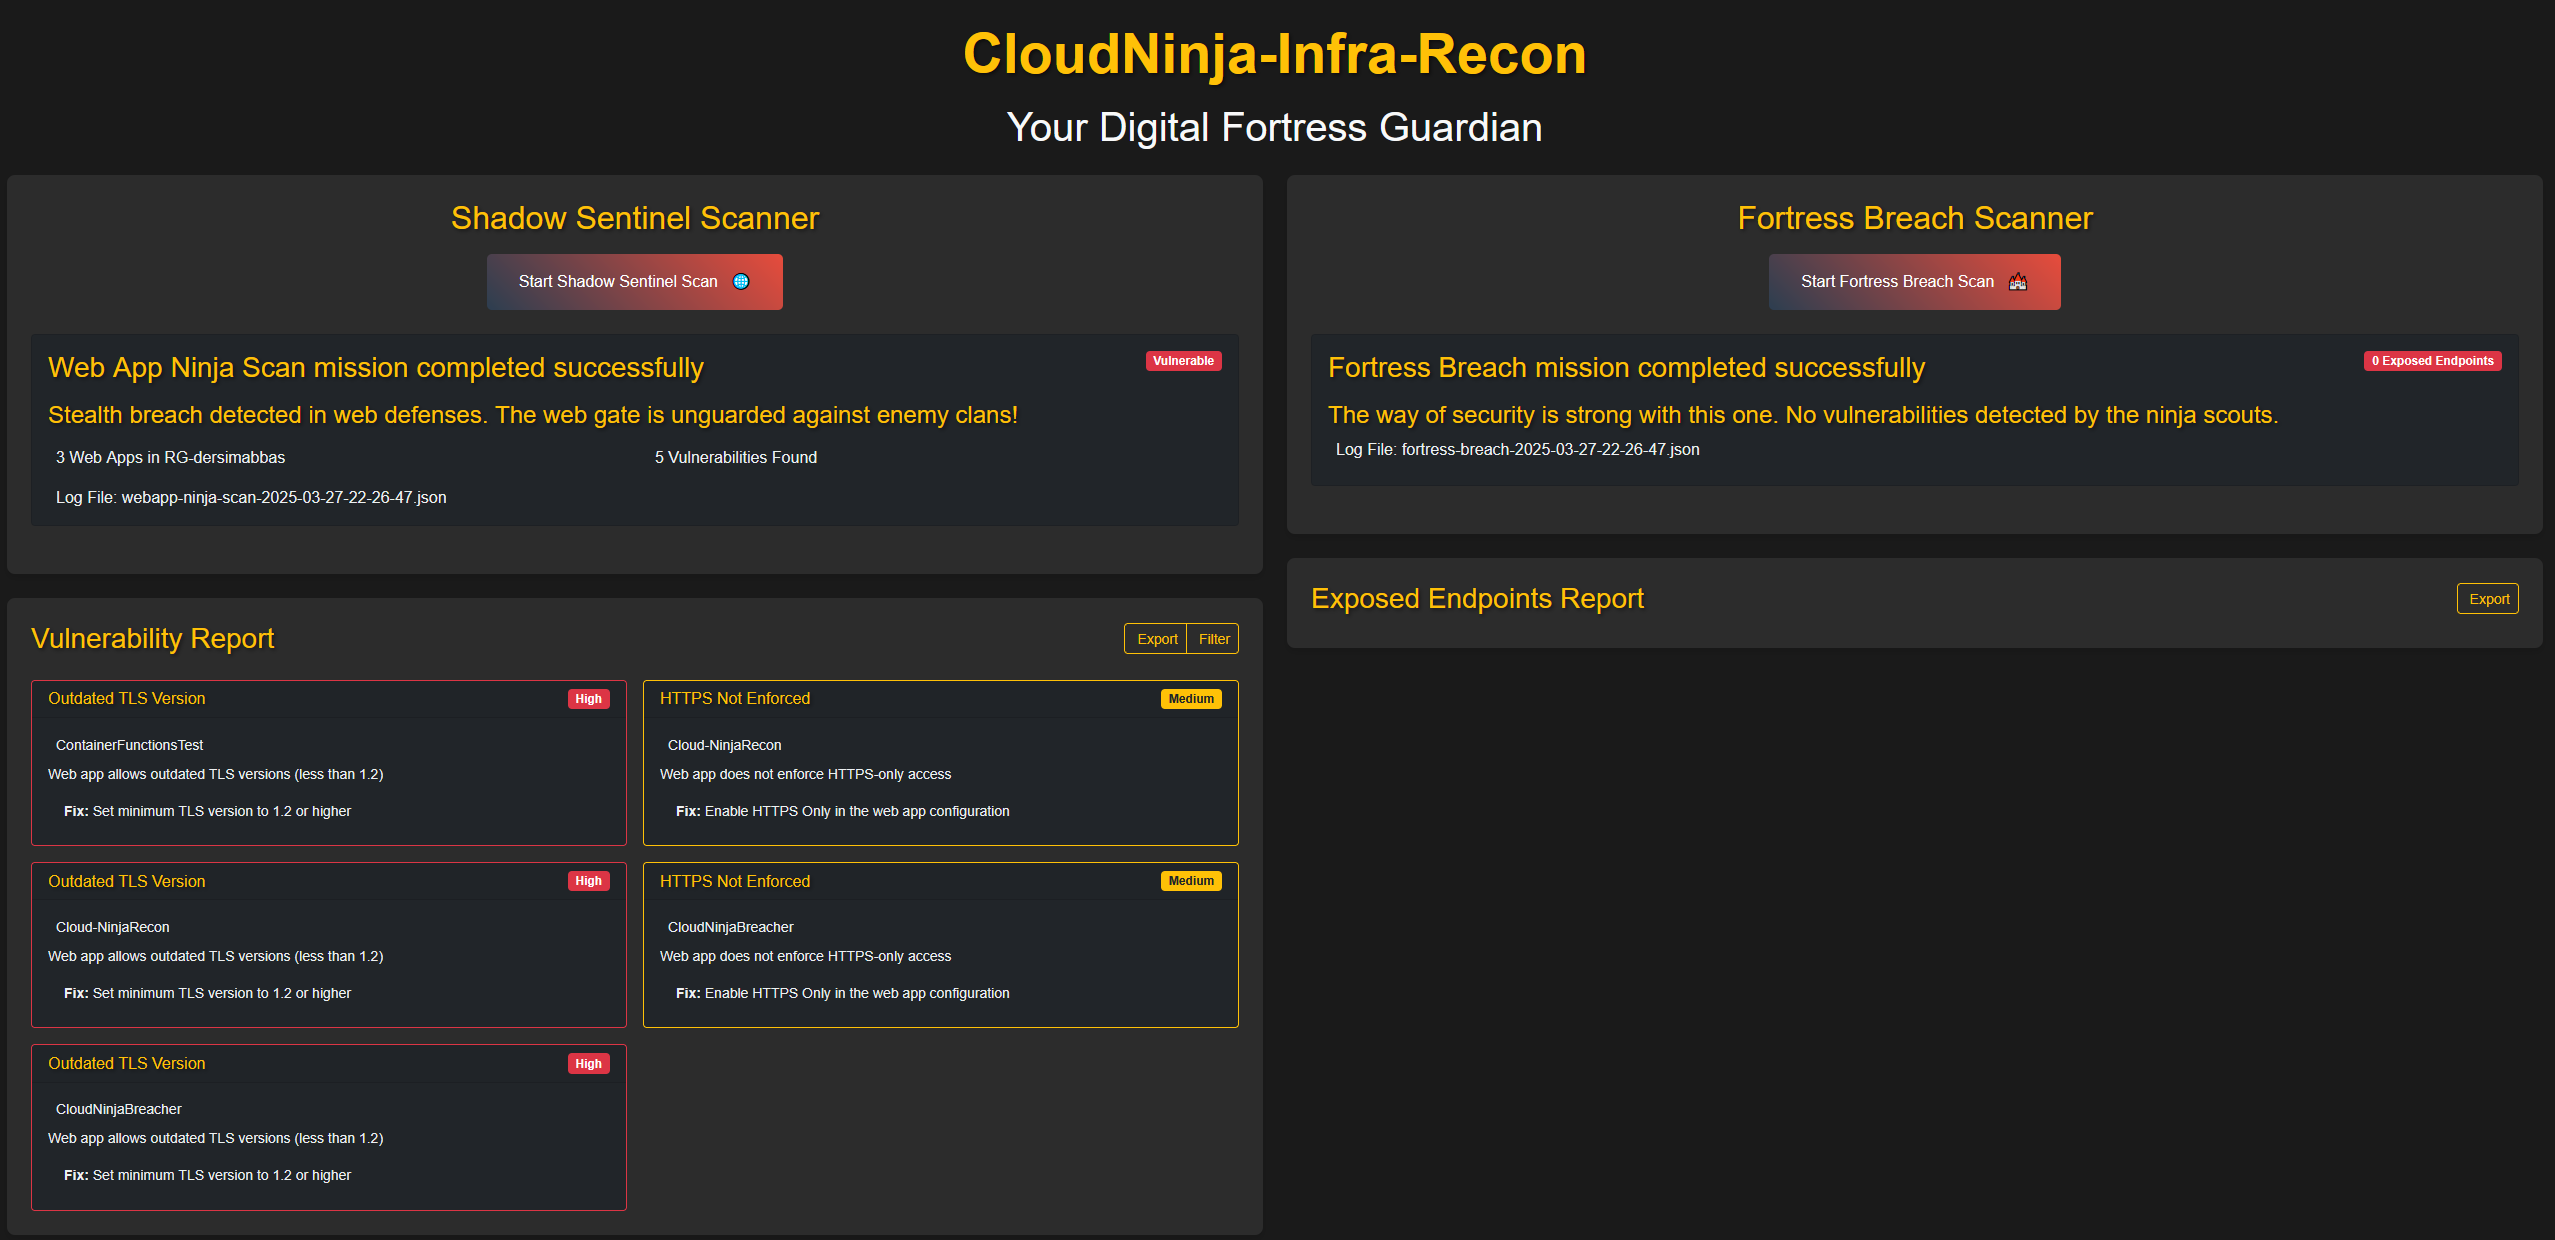The width and height of the screenshot is (2555, 1240).
Task: Click Medium badge on CloudNinjaBreacher HTTPS card
Action: pyautogui.click(x=1191, y=881)
